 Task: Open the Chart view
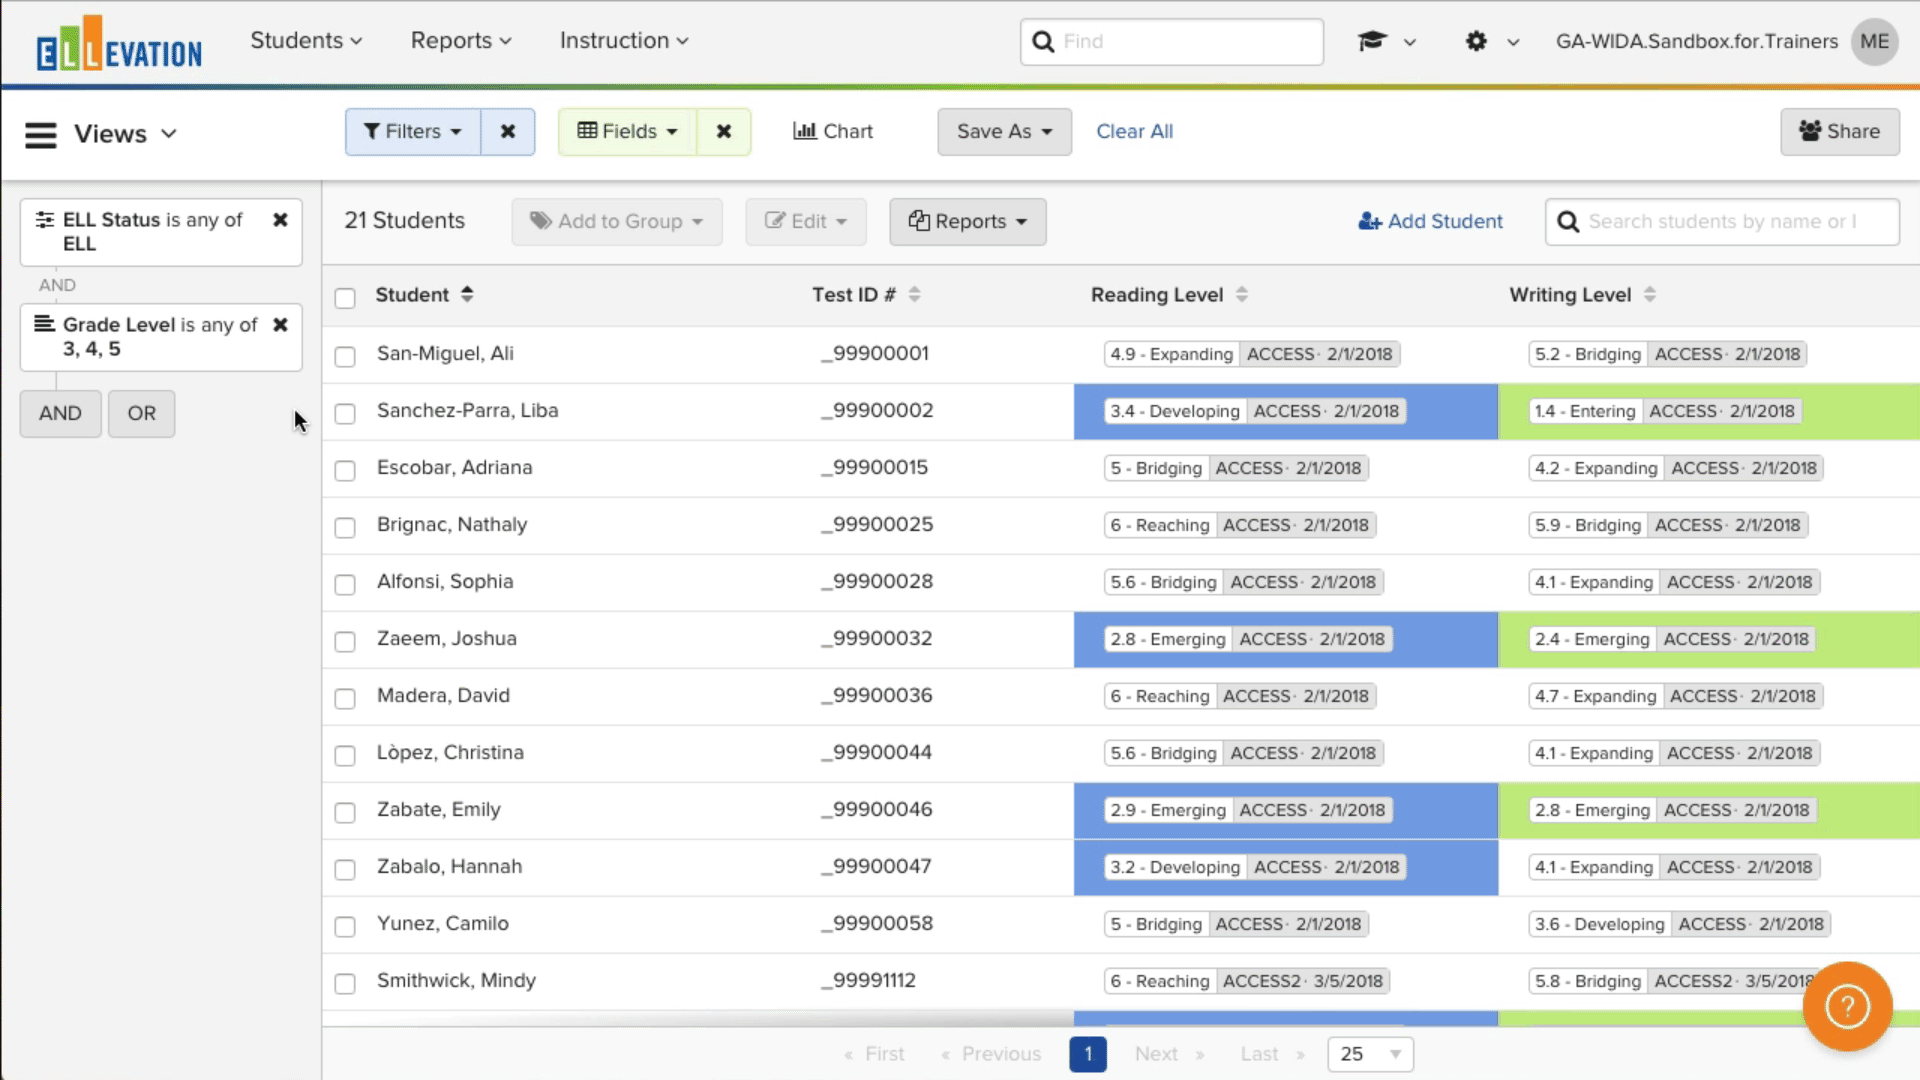833,132
